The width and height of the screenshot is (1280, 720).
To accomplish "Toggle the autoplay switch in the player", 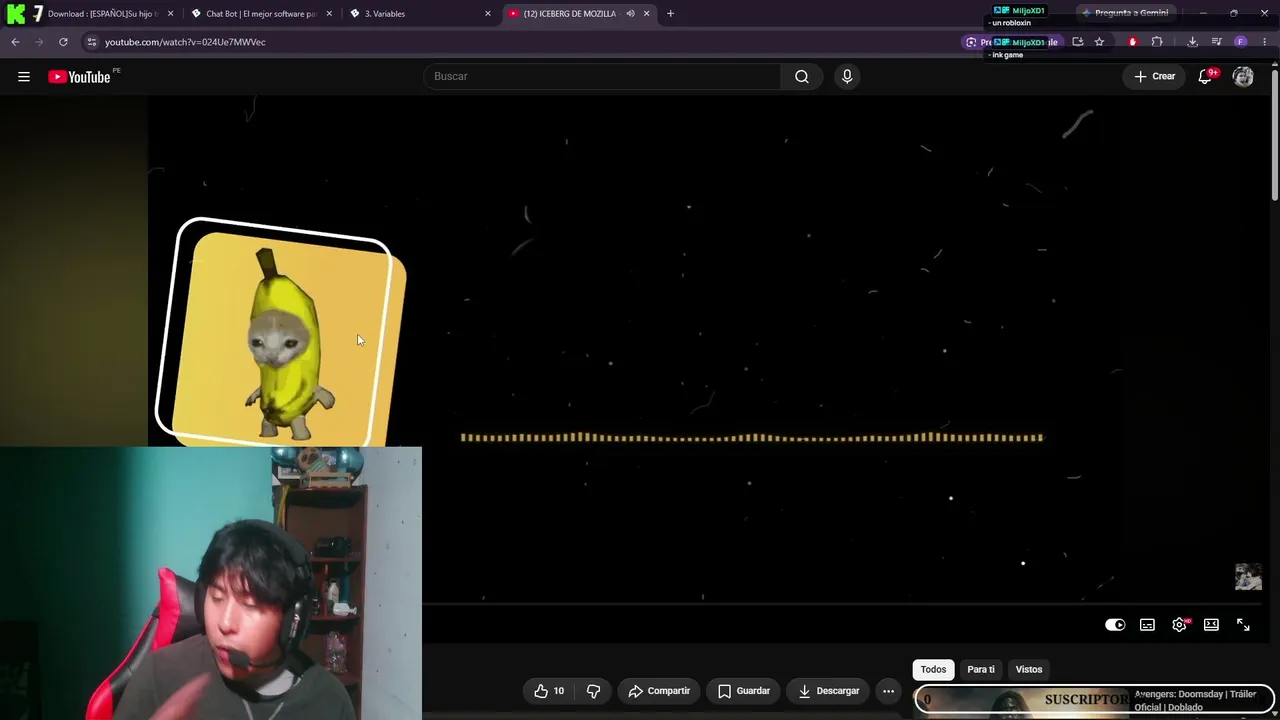I will click(1115, 625).
